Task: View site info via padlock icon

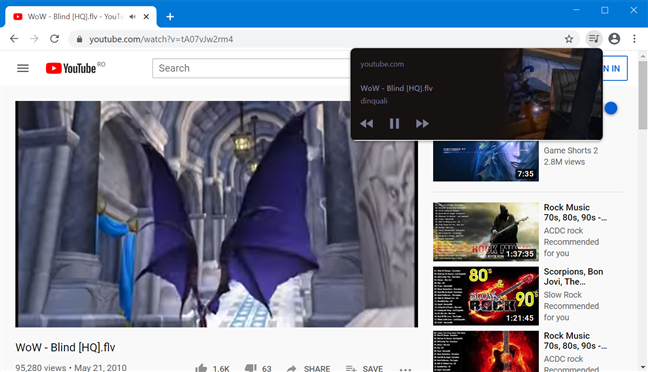Action: point(79,39)
